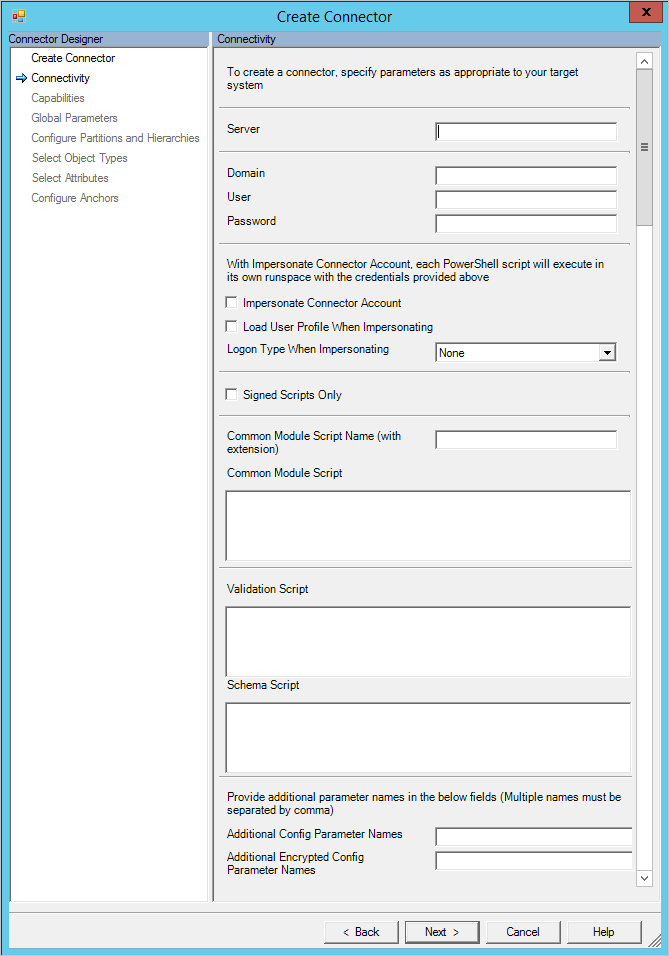Click the scrollbar down arrow
The width and height of the screenshot is (669, 956).
click(644, 879)
